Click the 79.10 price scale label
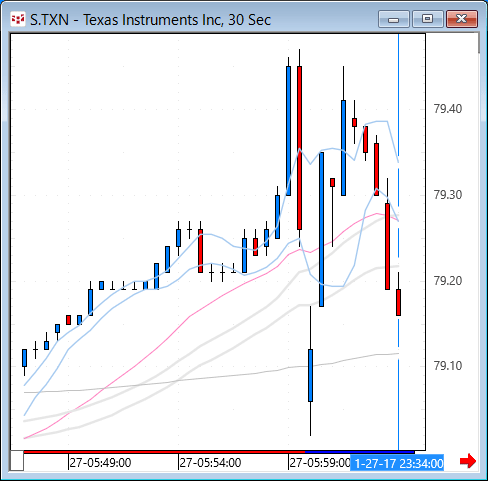 point(448,366)
